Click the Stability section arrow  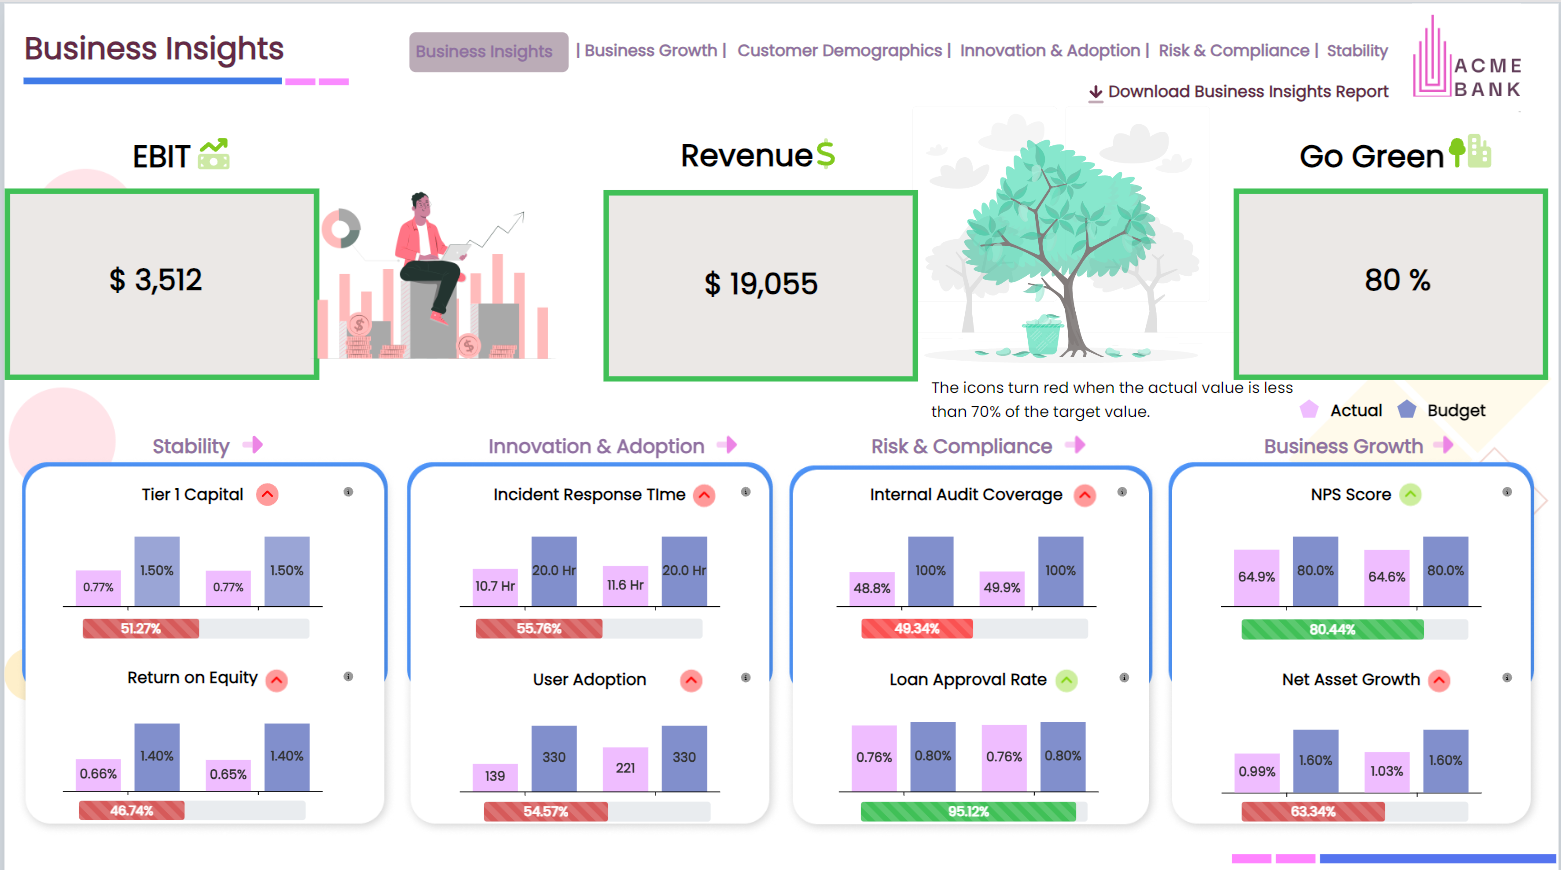click(x=253, y=445)
